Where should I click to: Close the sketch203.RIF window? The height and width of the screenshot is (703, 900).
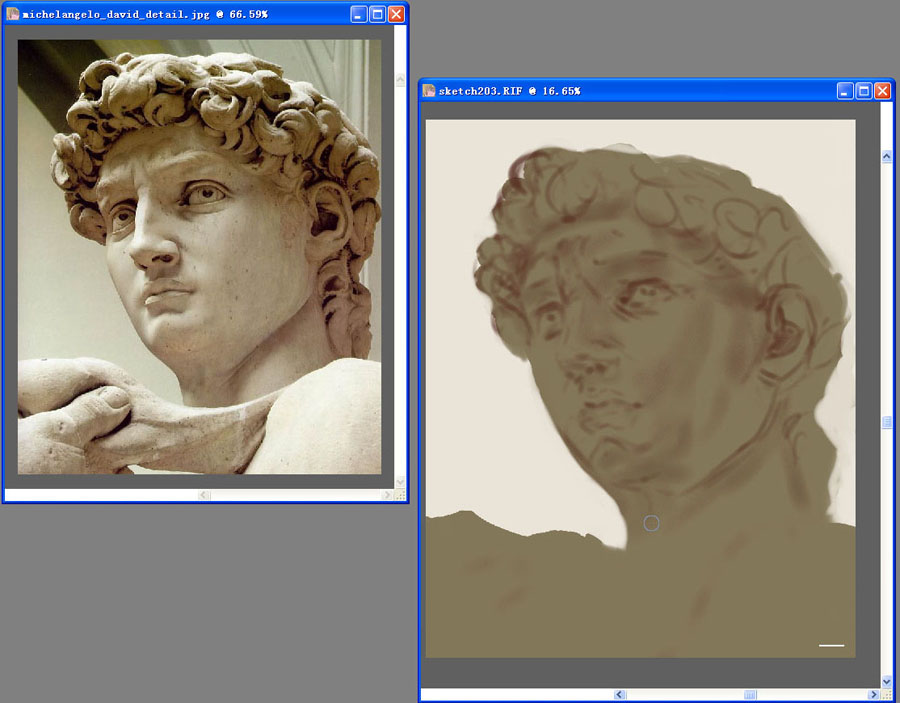point(883,91)
